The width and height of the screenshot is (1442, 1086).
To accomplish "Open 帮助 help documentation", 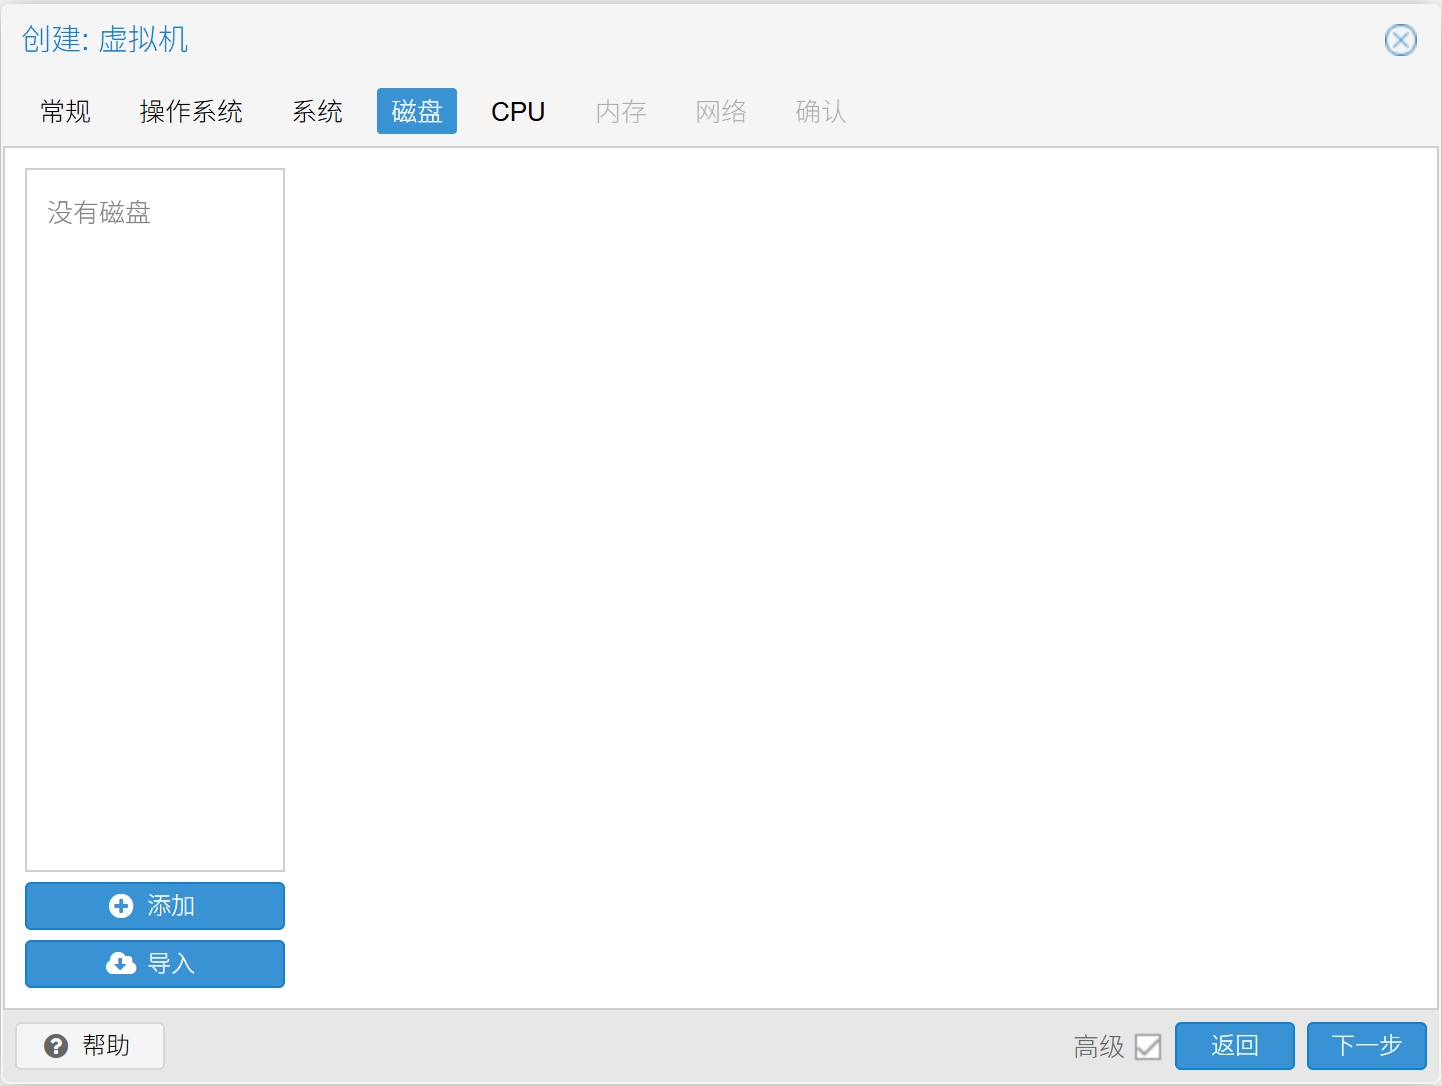I will click(x=90, y=1046).
